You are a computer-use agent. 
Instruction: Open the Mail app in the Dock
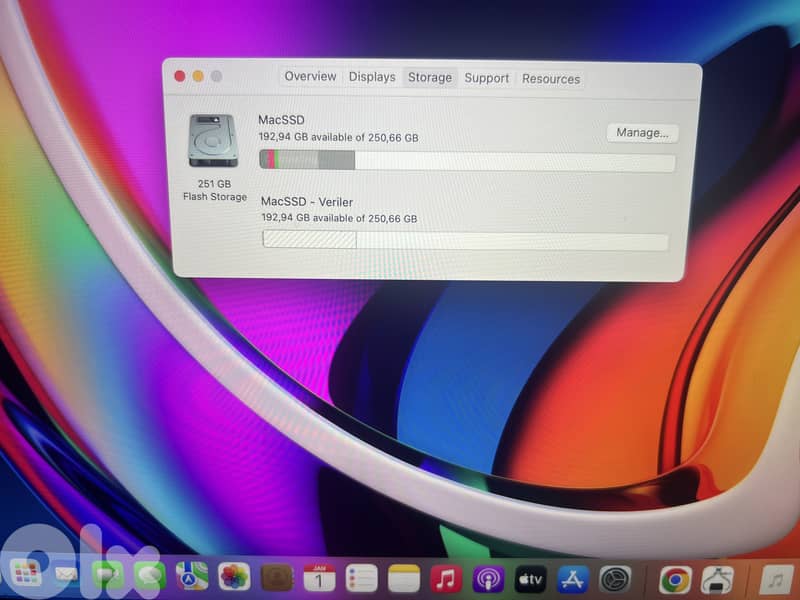click(x=66, y=575)
